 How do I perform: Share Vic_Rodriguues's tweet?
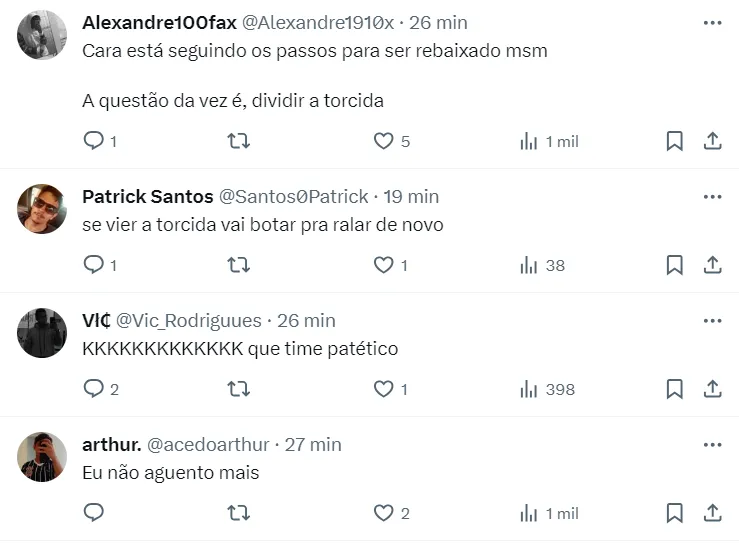click(x=713, y=389)
